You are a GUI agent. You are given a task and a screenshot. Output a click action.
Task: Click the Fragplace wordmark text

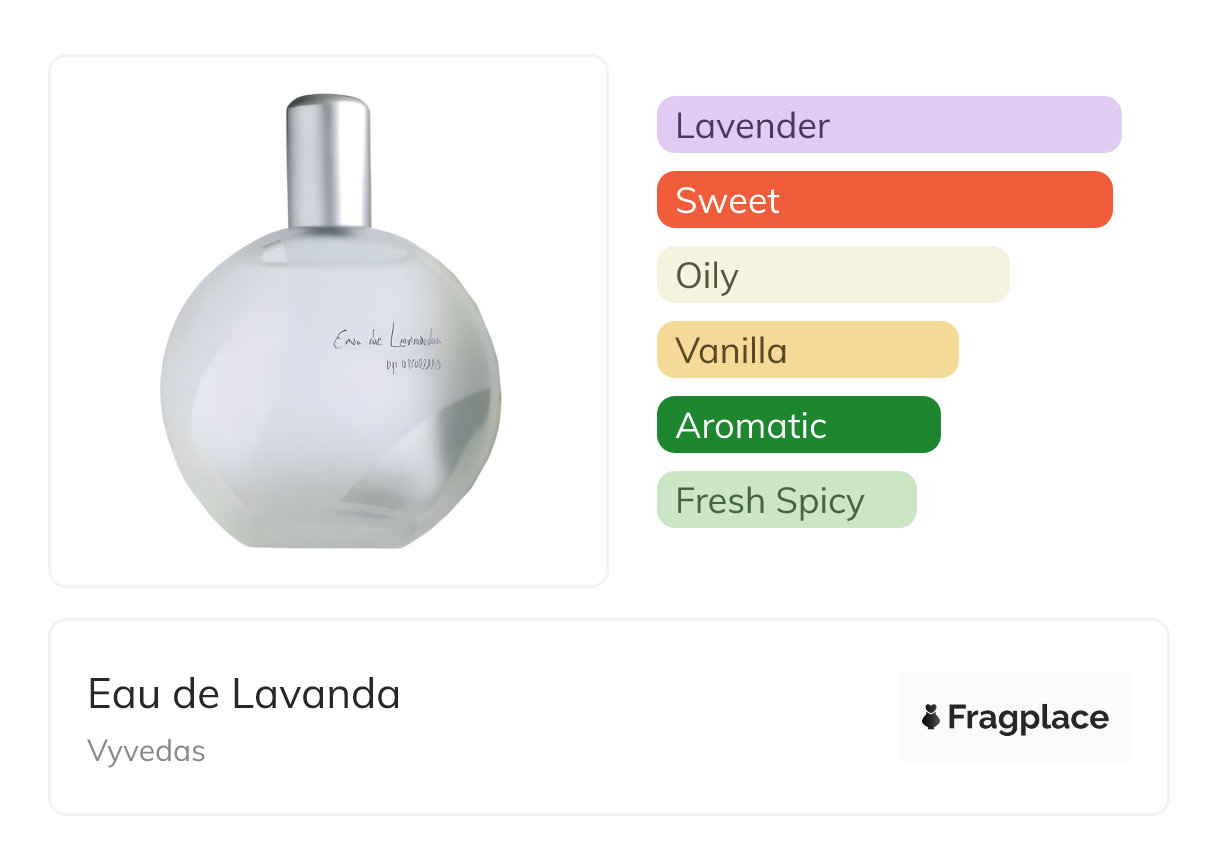(1028, 718)
